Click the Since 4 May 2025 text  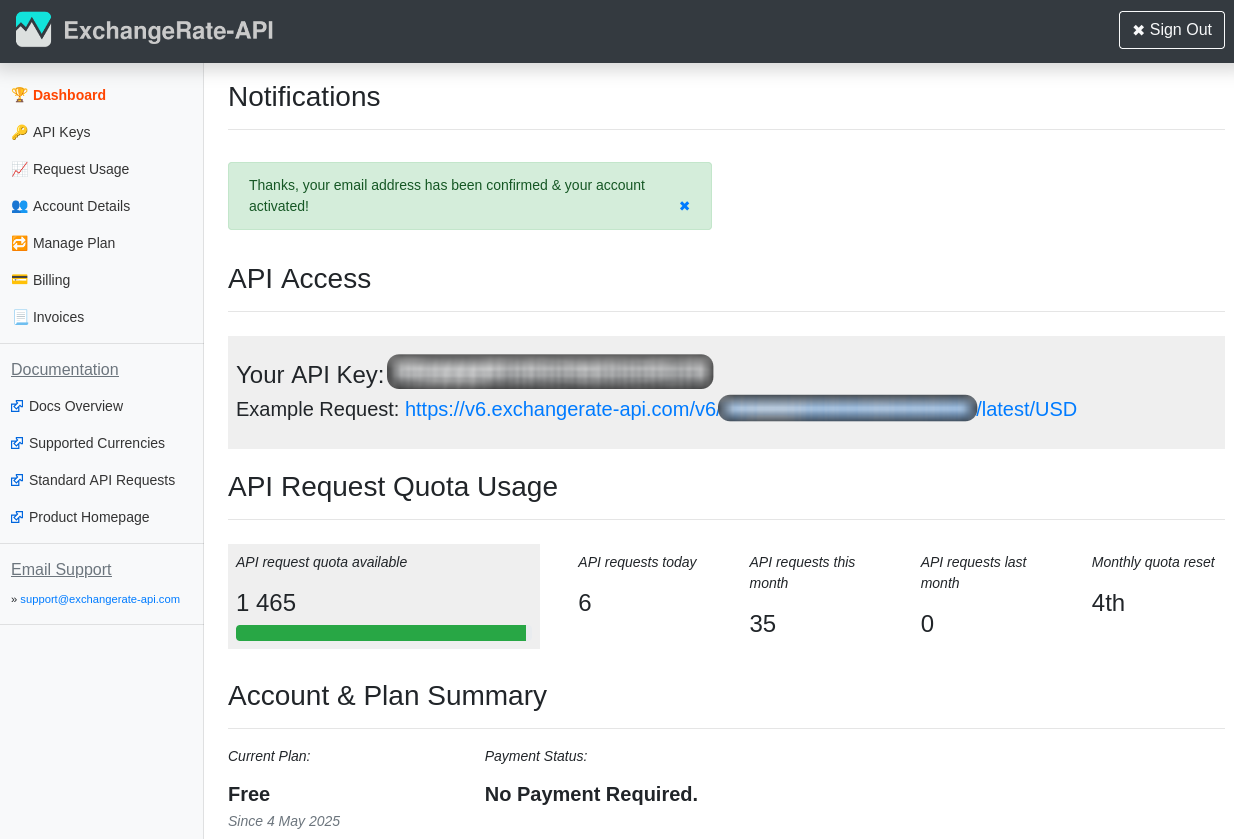click(284, 821)
